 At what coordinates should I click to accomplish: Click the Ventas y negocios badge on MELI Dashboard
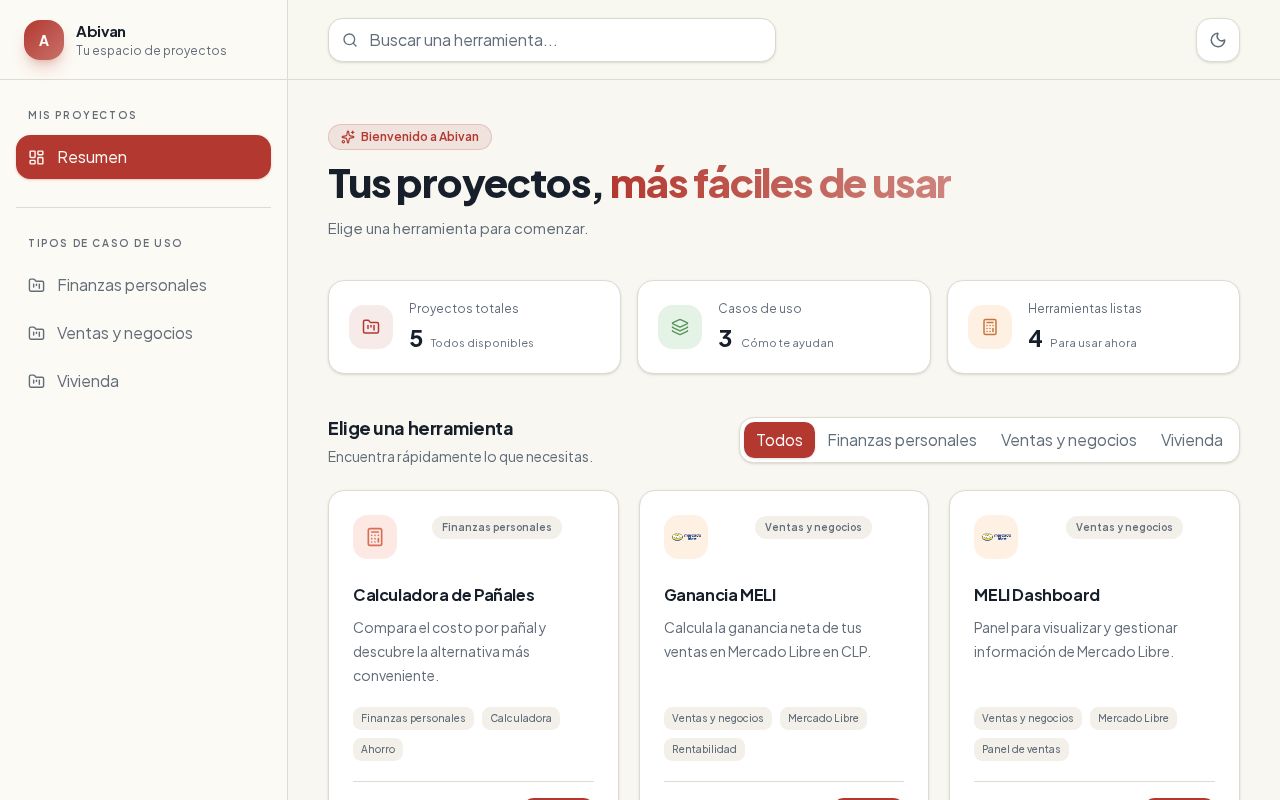[1124, 527]
